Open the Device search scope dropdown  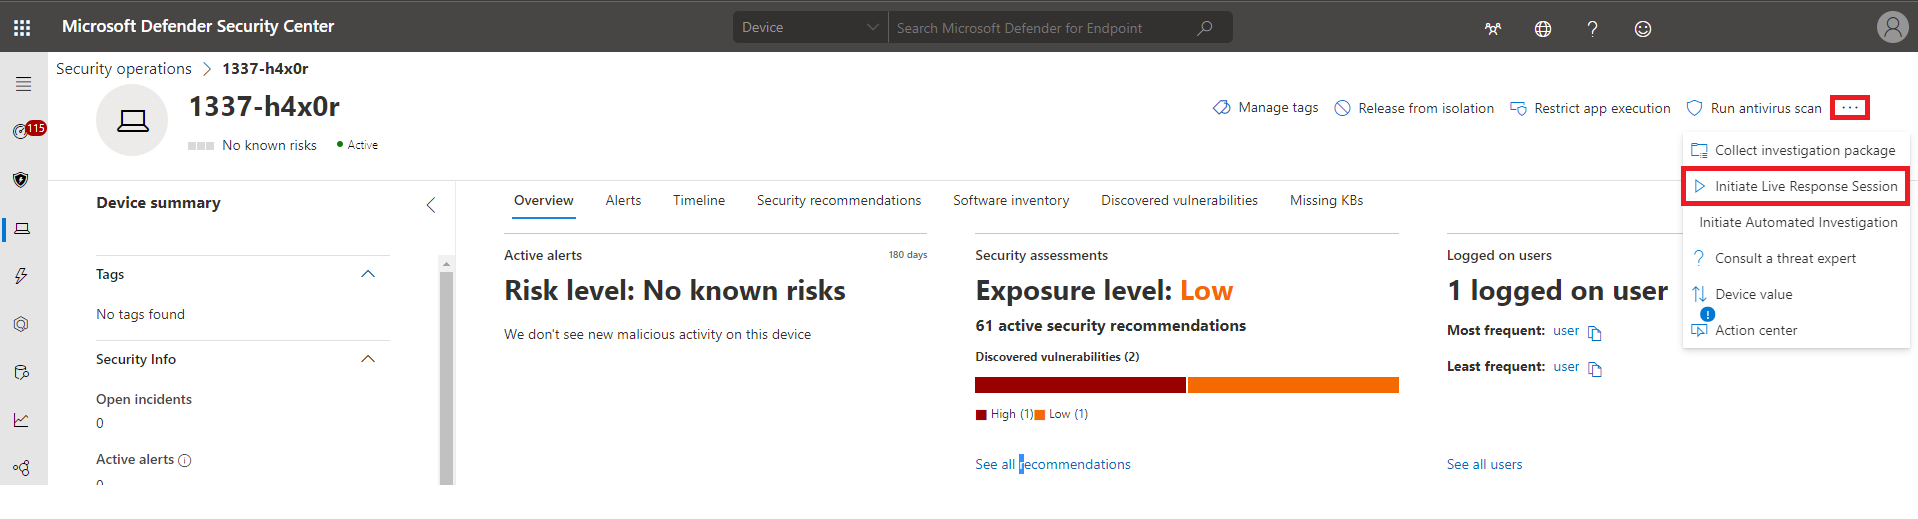(x=810, y=28)
